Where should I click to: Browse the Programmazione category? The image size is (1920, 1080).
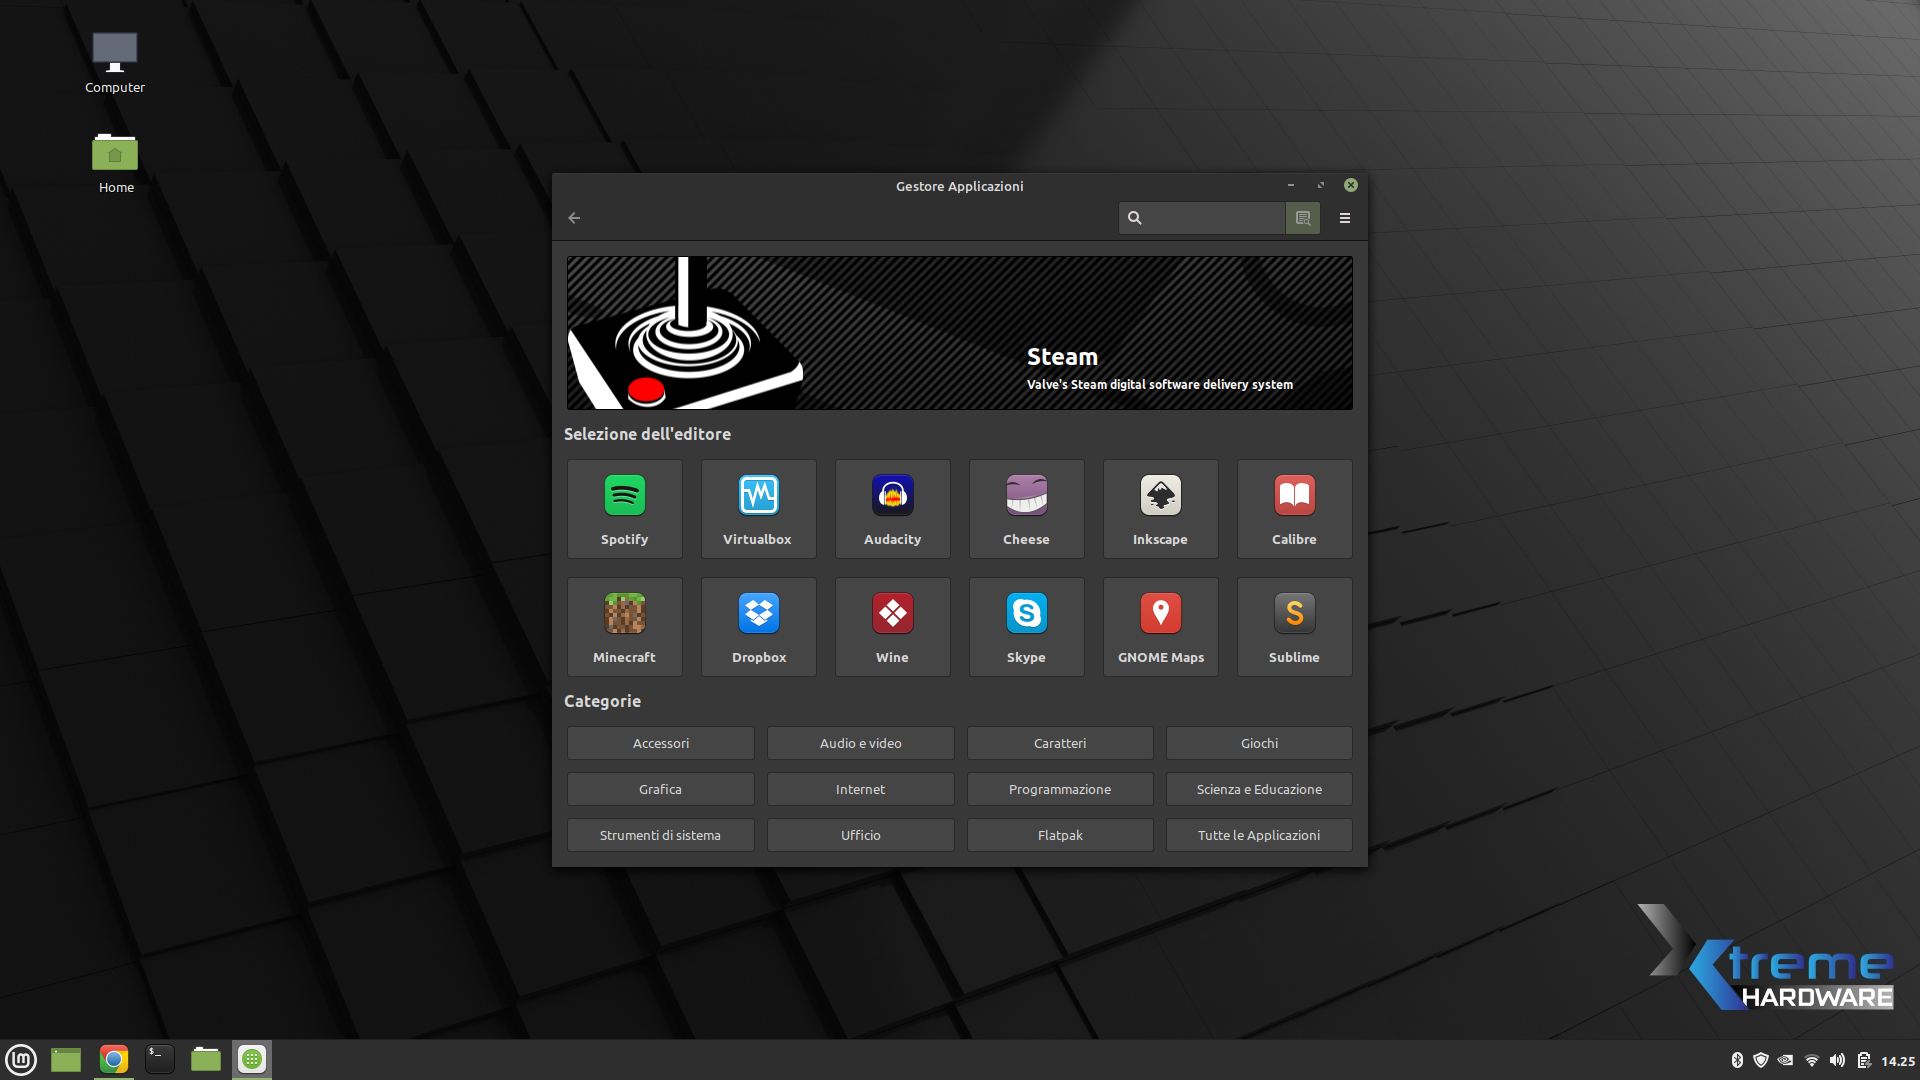tap(1059, 789)
